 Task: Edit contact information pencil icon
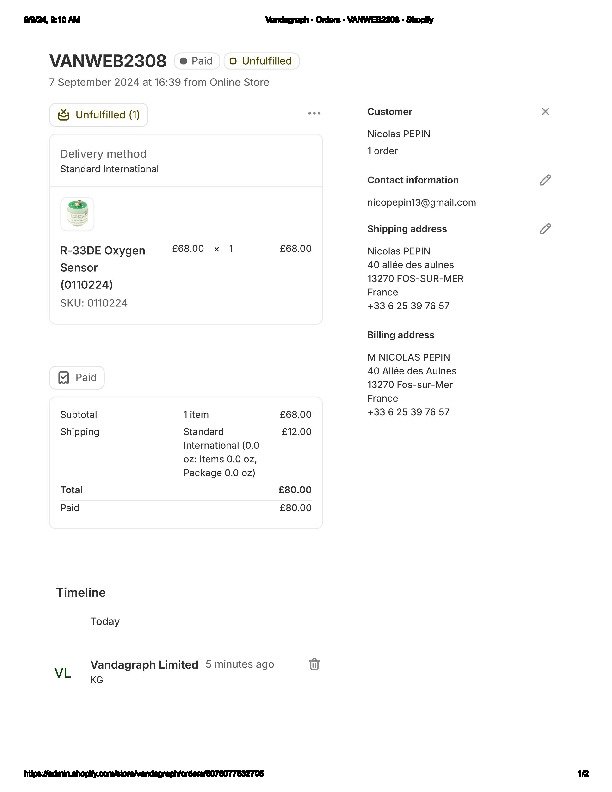tap(545, 180)
